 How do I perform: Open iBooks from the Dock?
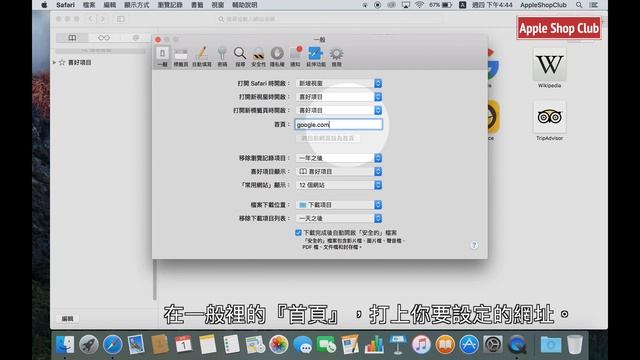tap(445, 344)
